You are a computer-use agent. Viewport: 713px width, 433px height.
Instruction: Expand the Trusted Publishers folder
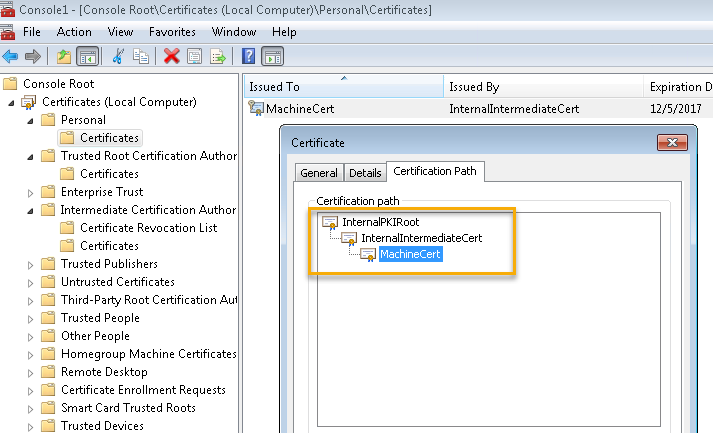pos(30,264)
